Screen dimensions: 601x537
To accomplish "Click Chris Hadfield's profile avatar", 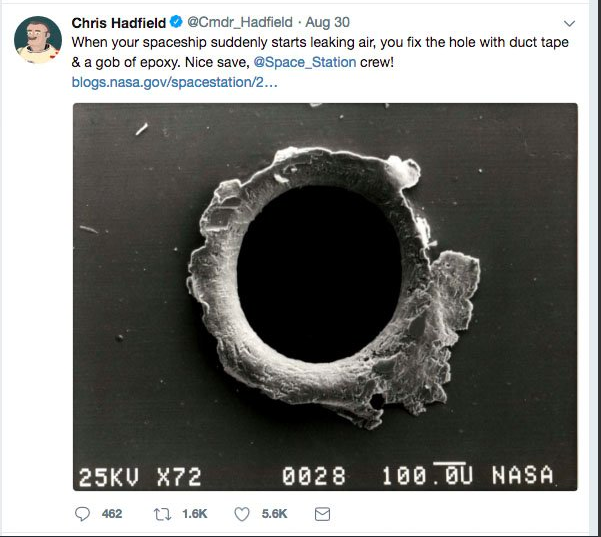I will coord(38,39).
